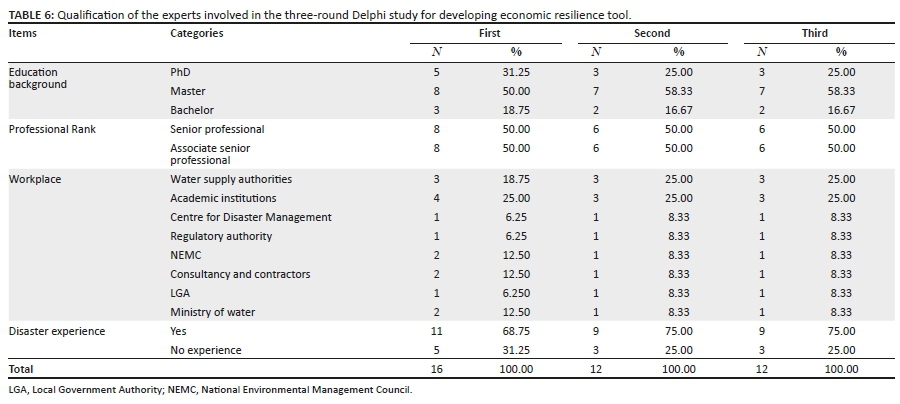Click the First round column header

point(487,33)
